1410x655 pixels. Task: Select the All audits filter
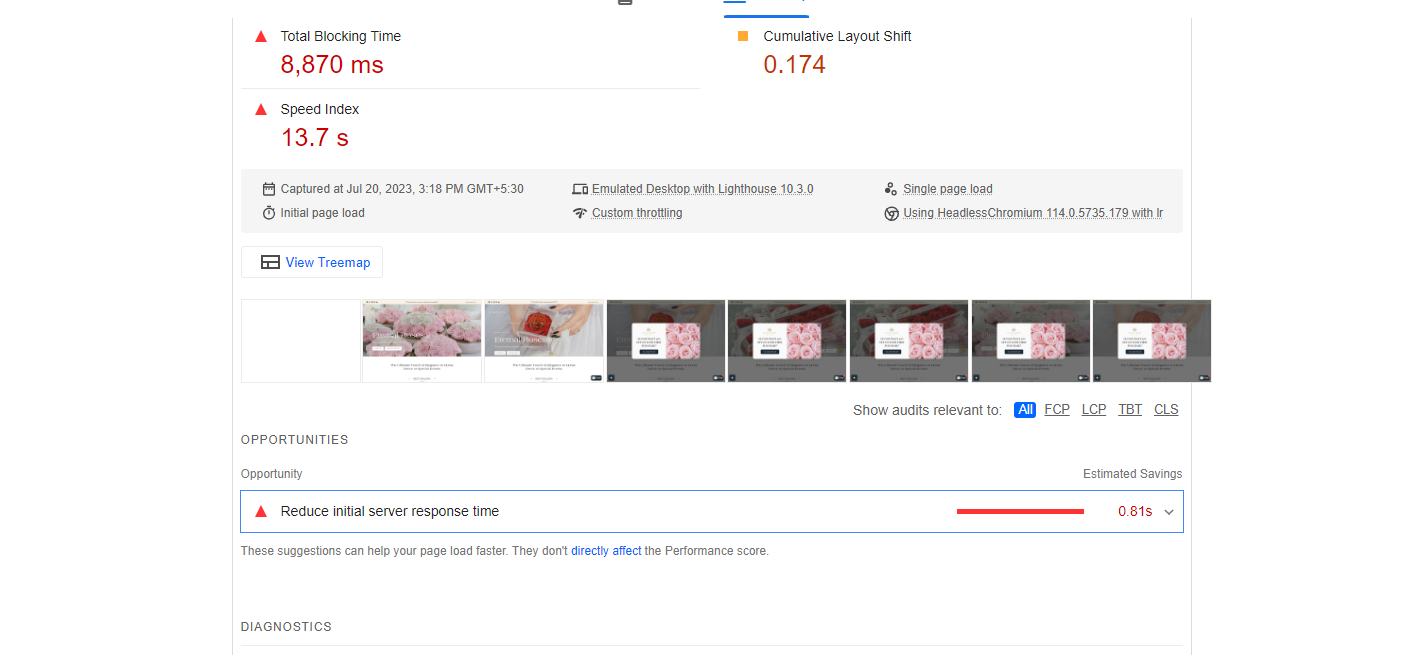[x=1025, y=410]
